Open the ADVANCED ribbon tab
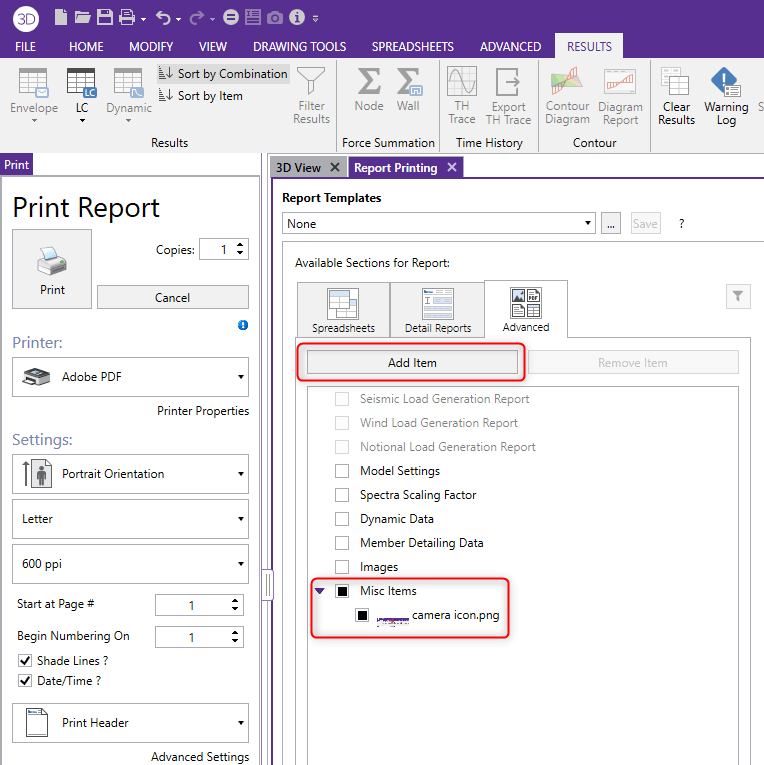This screenshot has height=765, width=764. pyautogui.click(x=510, y=46)
